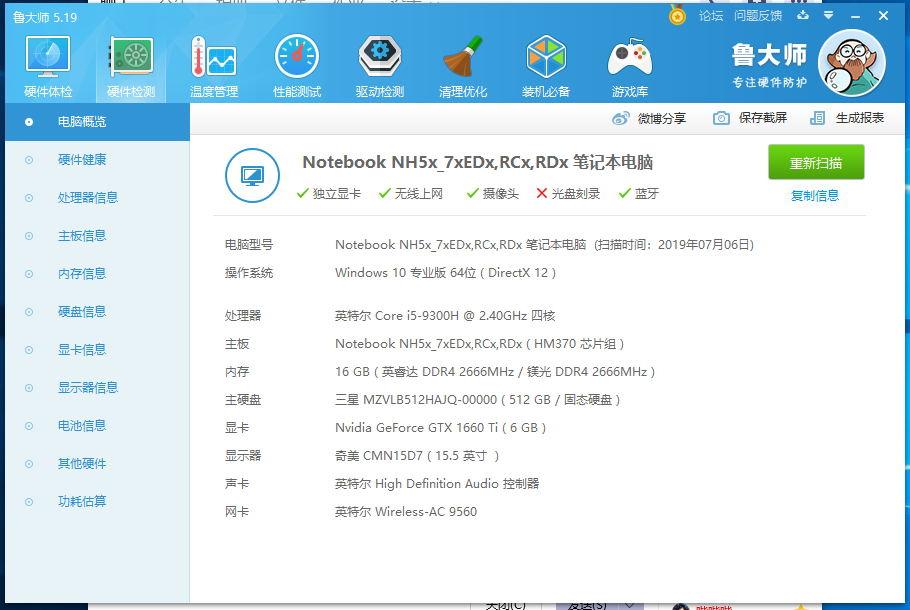Open the title bar dropdown menu arrow
910x610 pixels.
click(x=829, y=16)
